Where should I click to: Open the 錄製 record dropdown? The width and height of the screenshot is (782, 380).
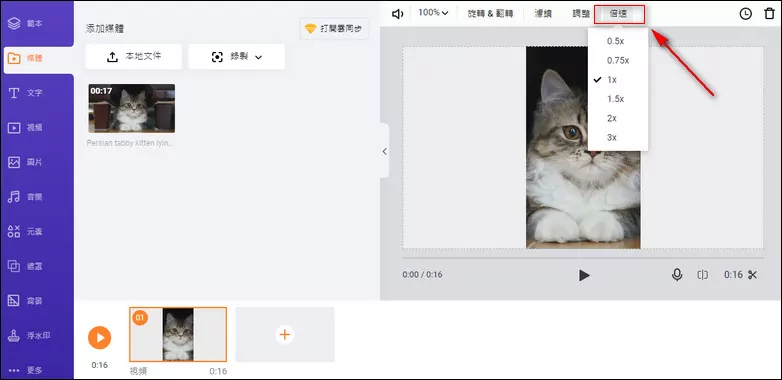coord(237,57)
